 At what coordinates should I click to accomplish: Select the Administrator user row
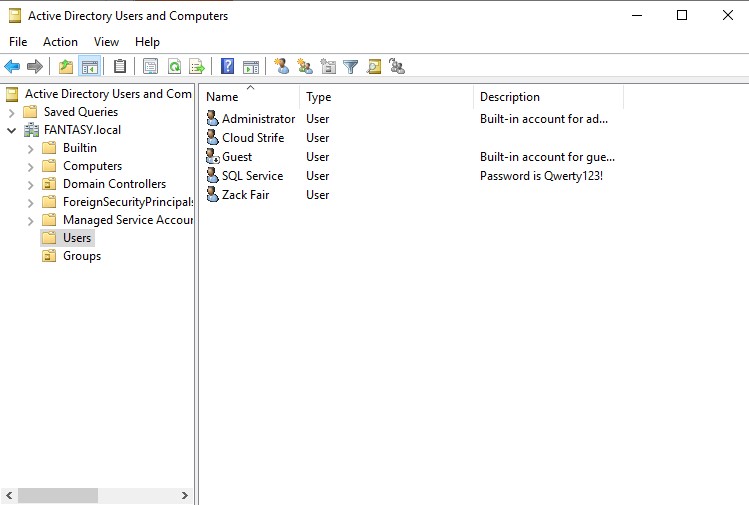[258, 118]
